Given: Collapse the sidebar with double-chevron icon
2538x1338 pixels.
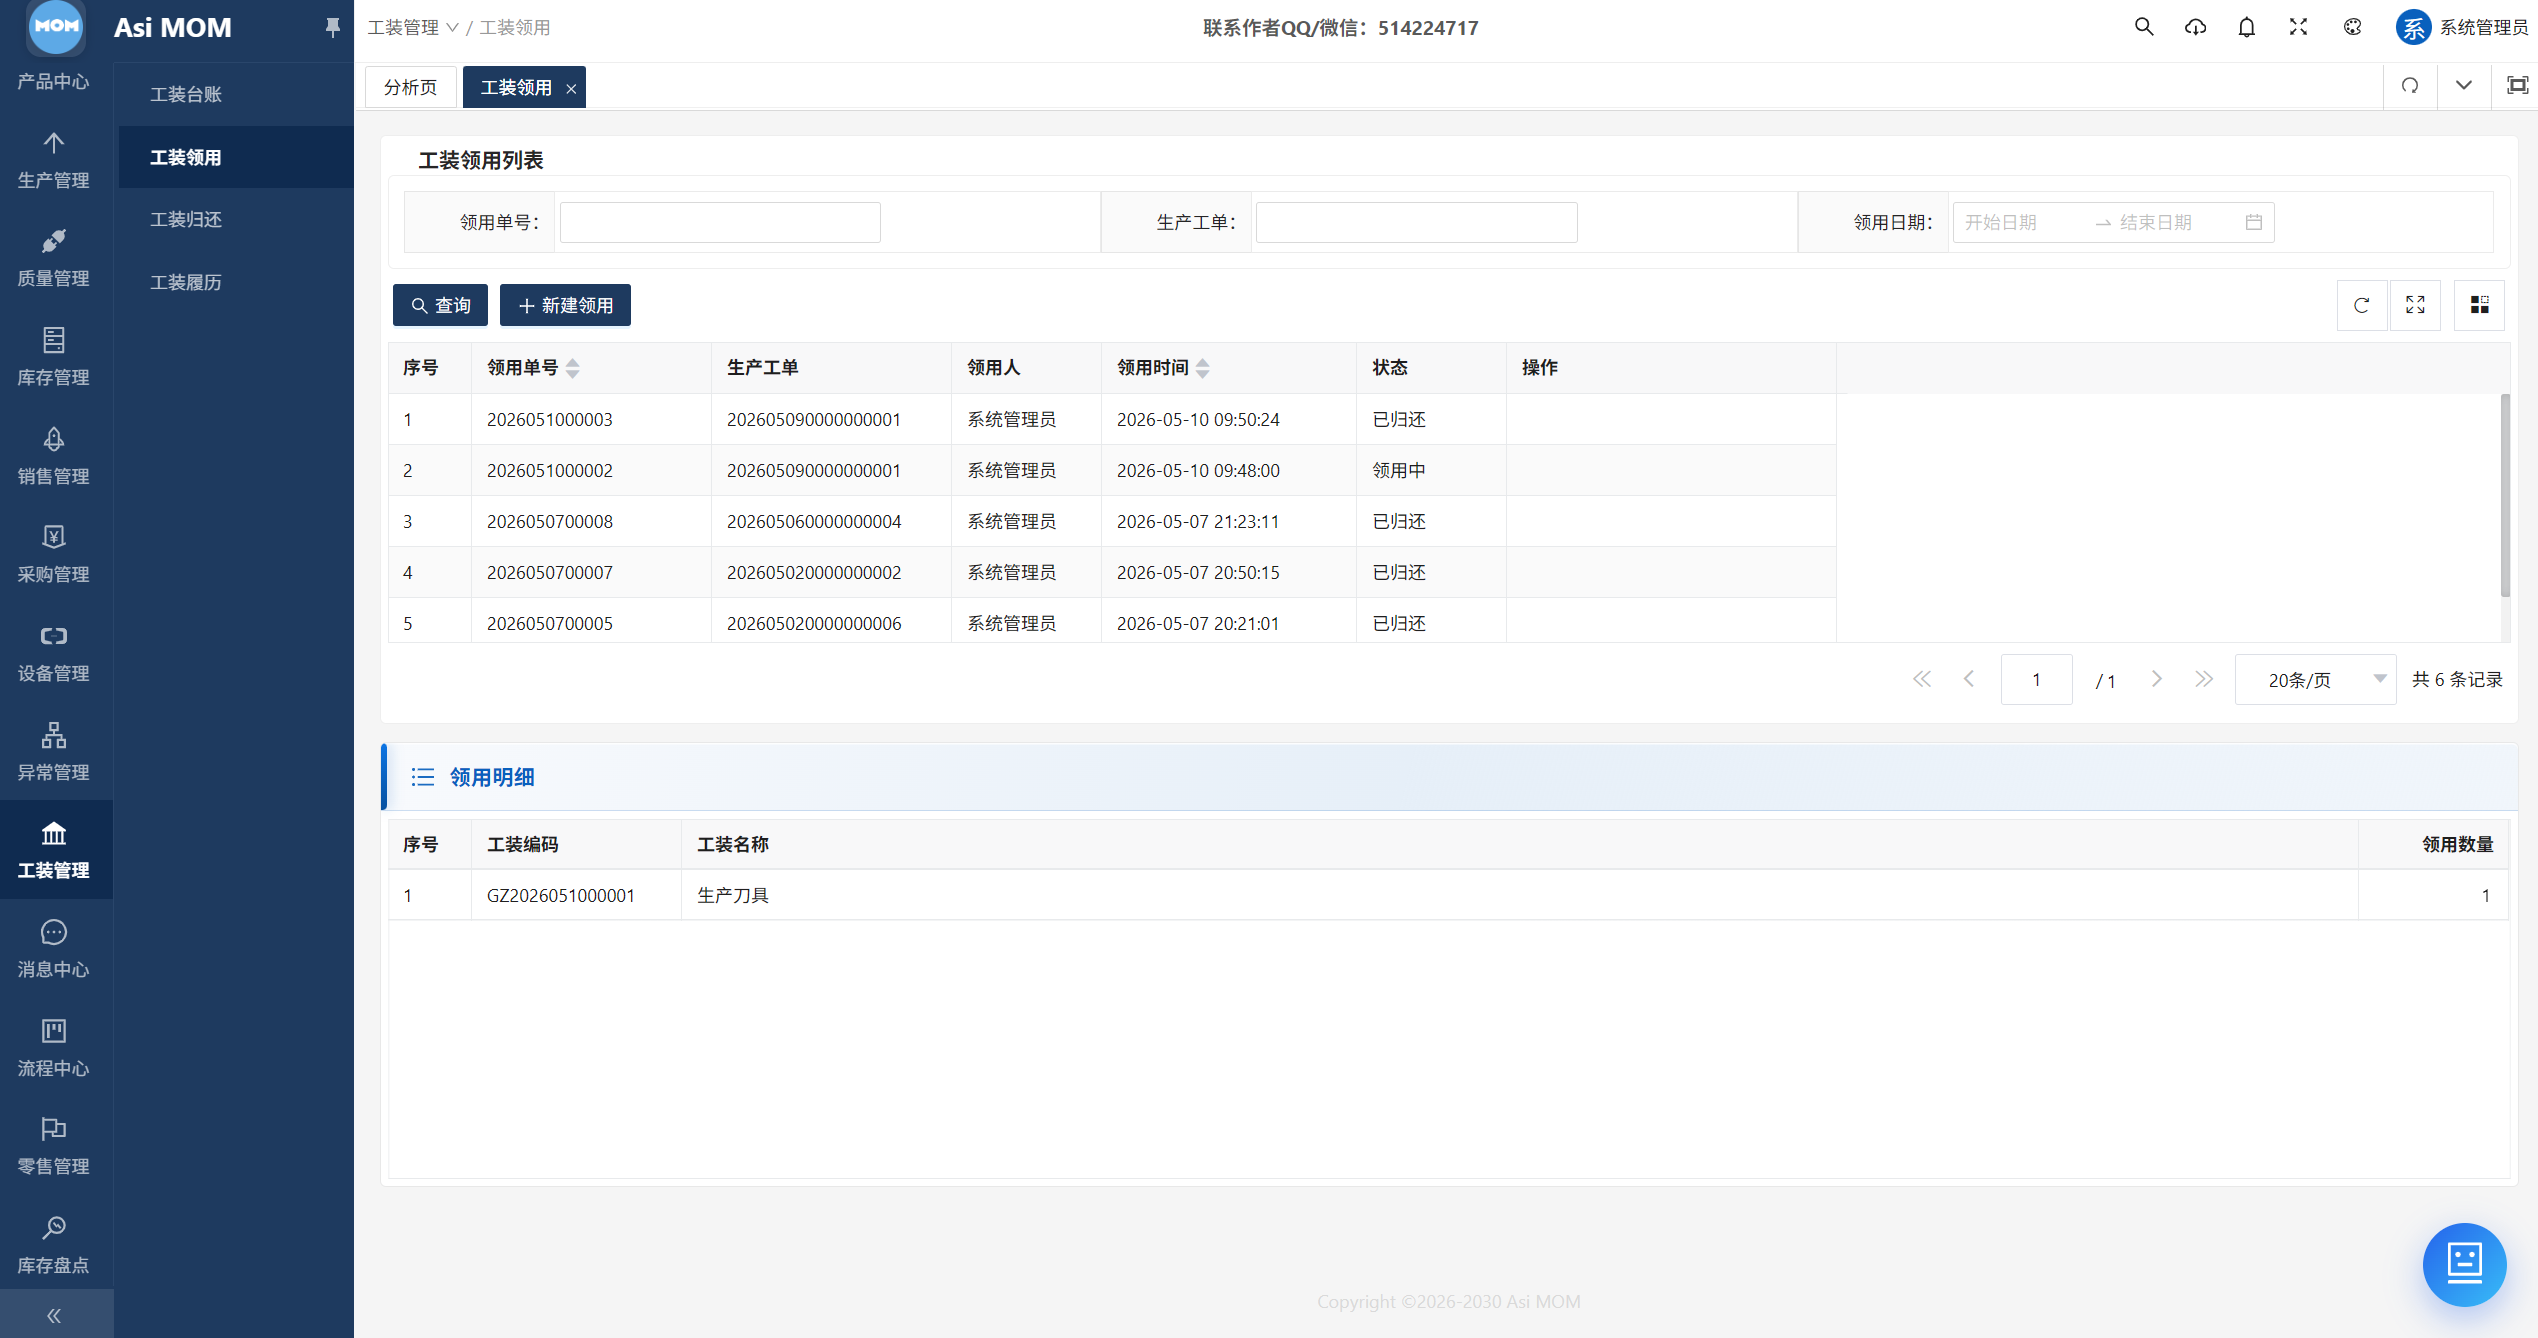Looking at the screenshot, I should coord(54,1315).
